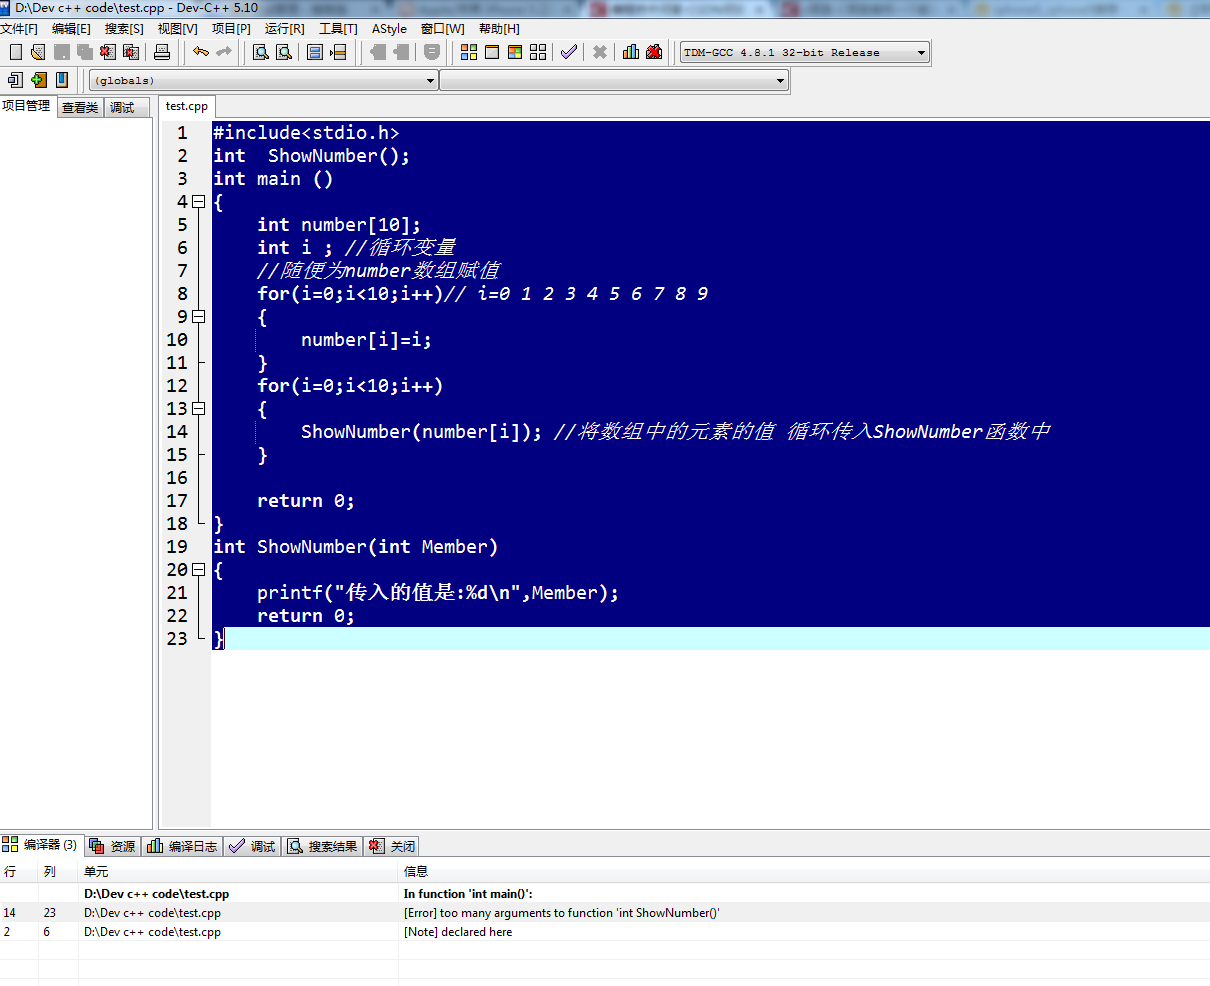Open the 窗口[W] menu

[442, 29]
